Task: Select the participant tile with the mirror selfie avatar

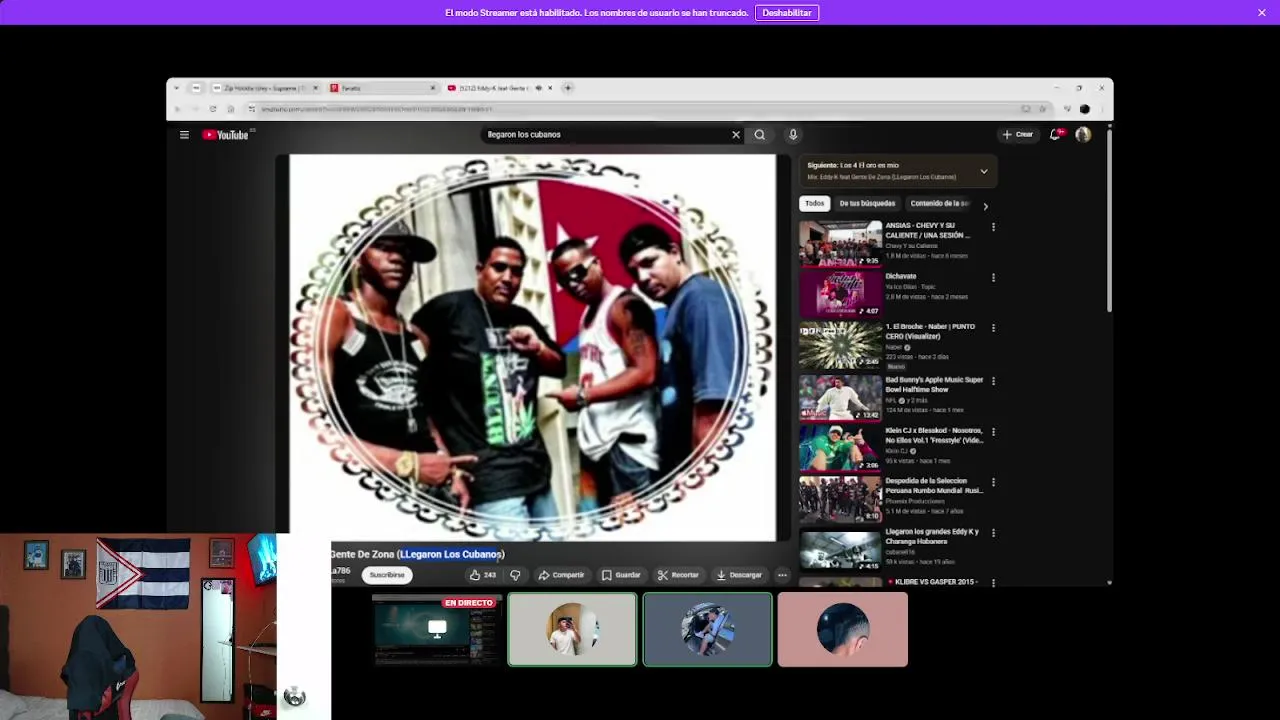Action: tap(572, 629)
